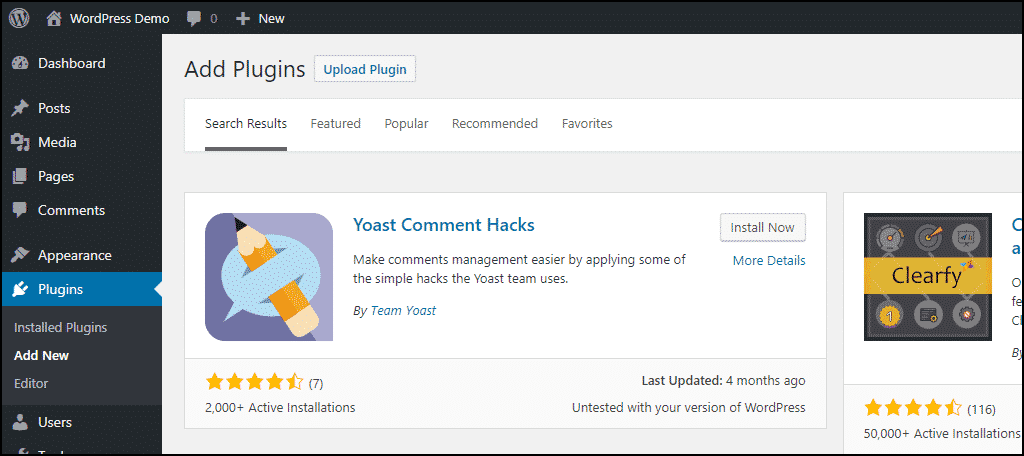Switch to the Popular tab

pos(406,123)
